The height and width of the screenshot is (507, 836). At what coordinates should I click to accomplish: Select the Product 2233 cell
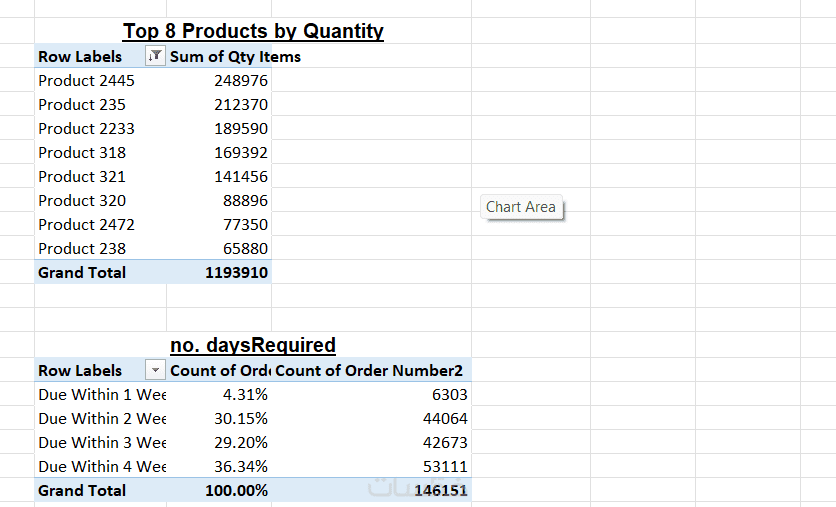[x=86, y=129]
